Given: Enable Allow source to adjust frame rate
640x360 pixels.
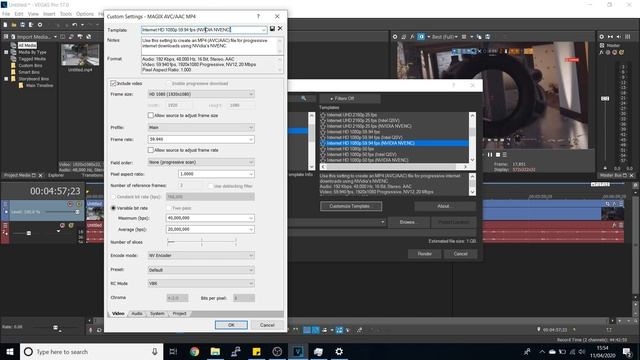Looking at the screenshot, I should point(151,150).
